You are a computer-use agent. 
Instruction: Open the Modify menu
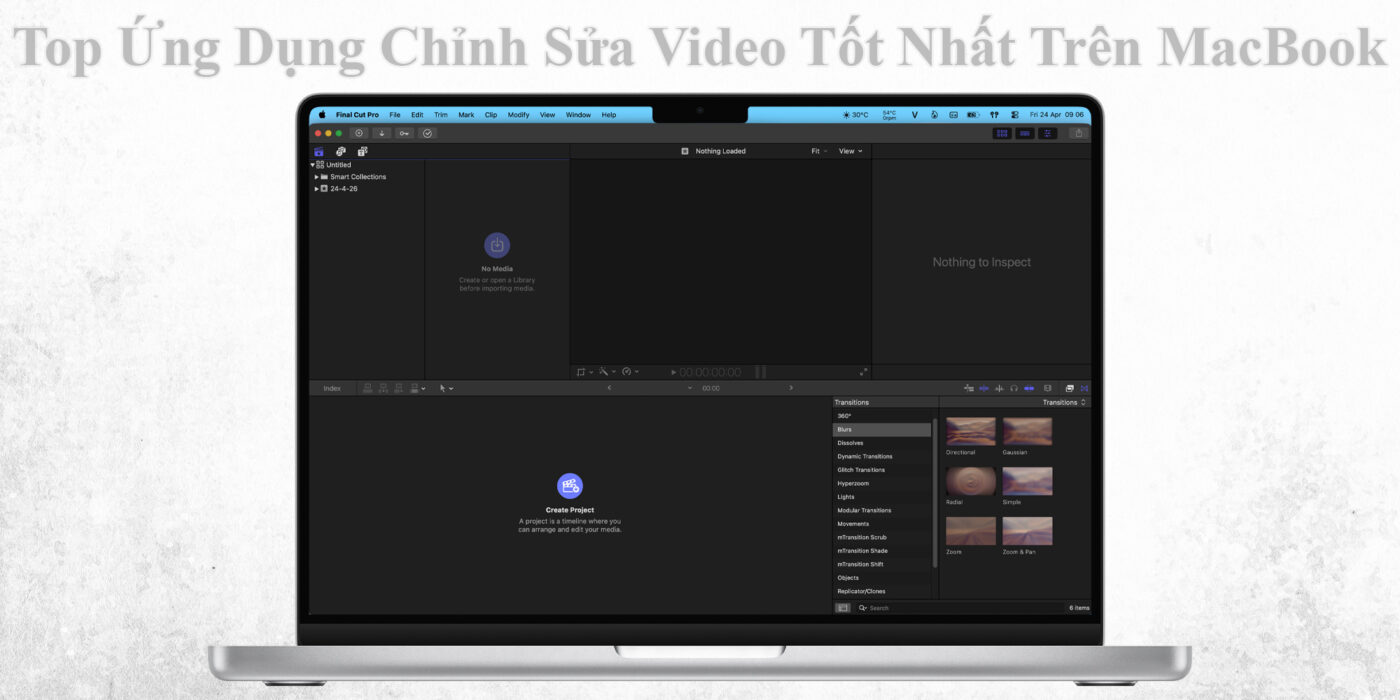point(518,115)
